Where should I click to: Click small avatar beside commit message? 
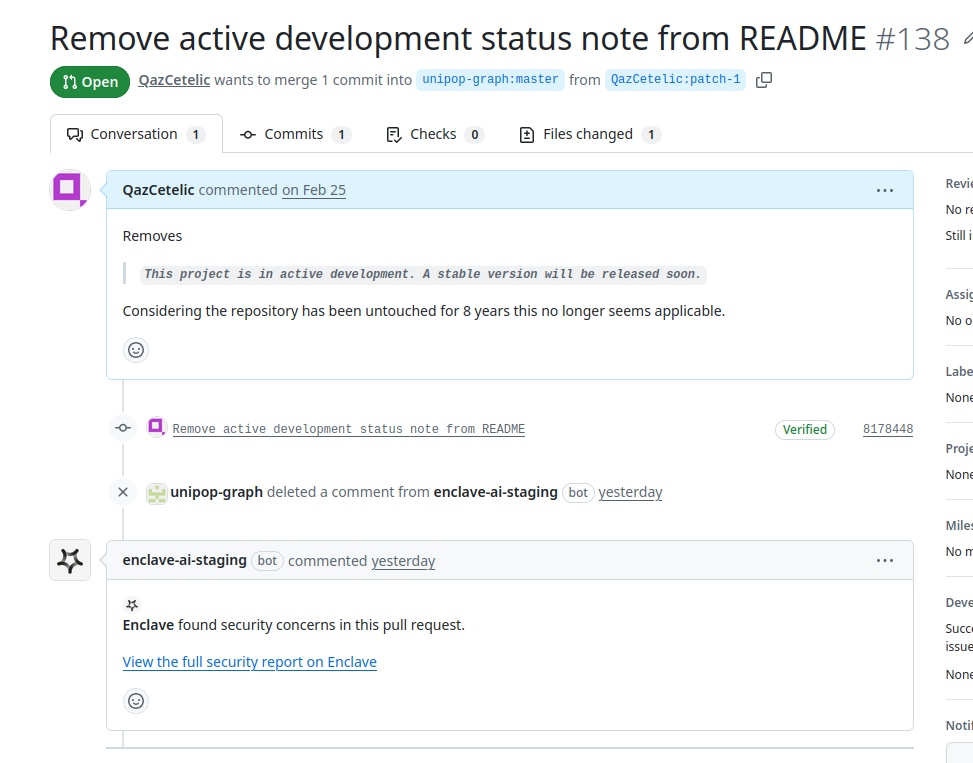[157, 428]
